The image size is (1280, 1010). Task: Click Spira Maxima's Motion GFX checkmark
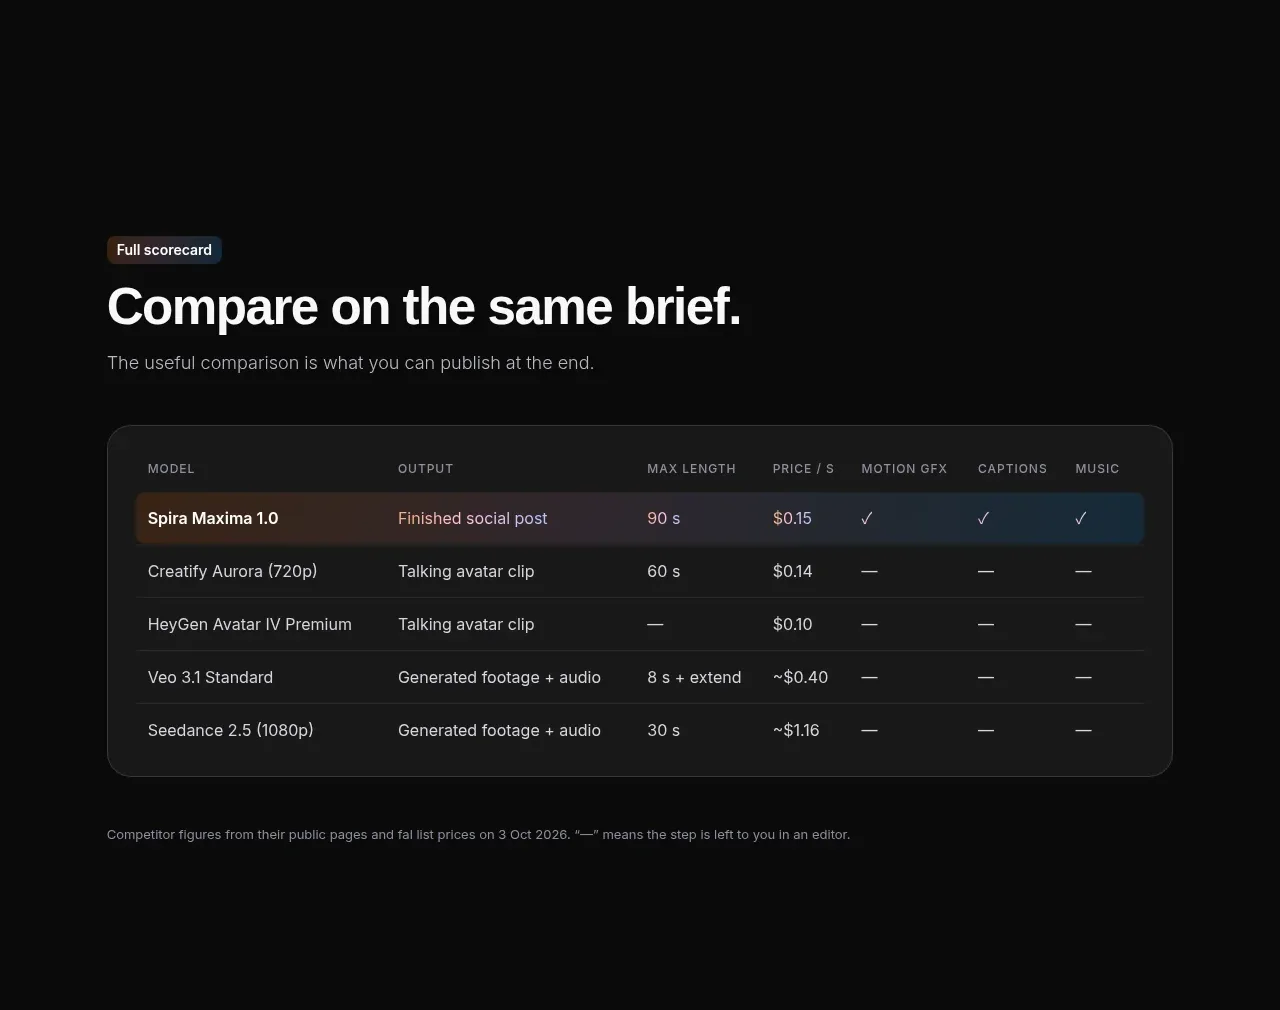click(x=867, y=518)
